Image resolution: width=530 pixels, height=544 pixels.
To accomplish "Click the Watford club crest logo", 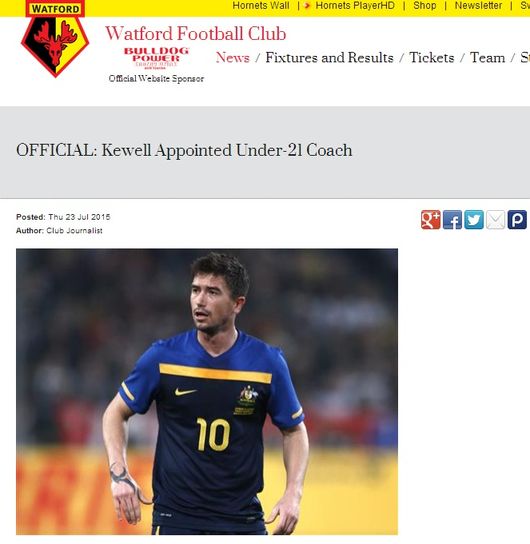I will click(x=55, y=39).
